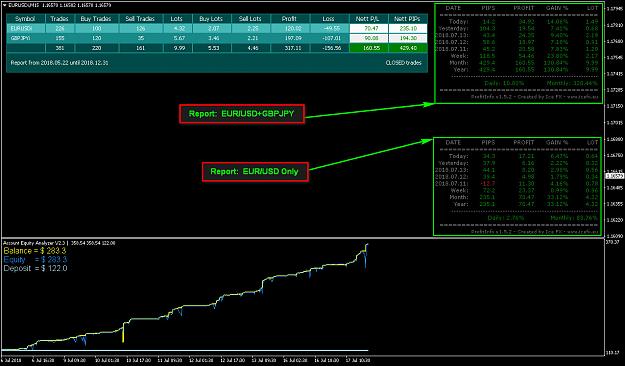The image size is (625, 366).
Task: Click the 'Report from 2018.05.22 until 2018.12.31' text
Action: point(59,63)
